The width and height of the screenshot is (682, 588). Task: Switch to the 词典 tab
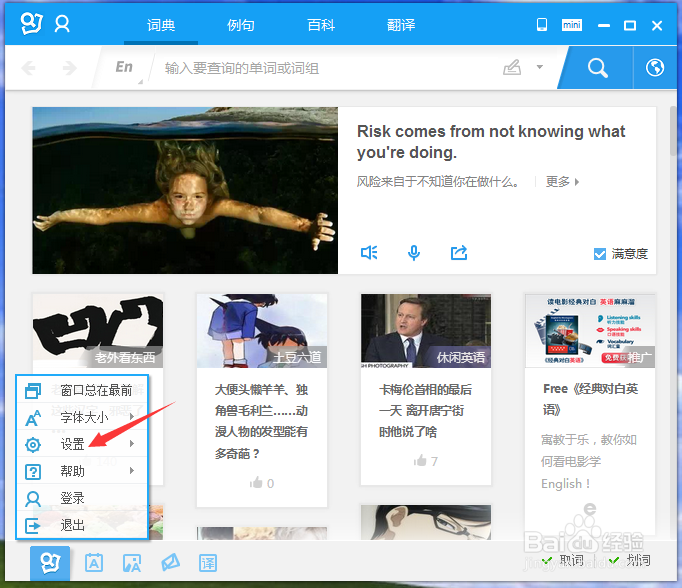pyautogui.click(x=161, y=25)
